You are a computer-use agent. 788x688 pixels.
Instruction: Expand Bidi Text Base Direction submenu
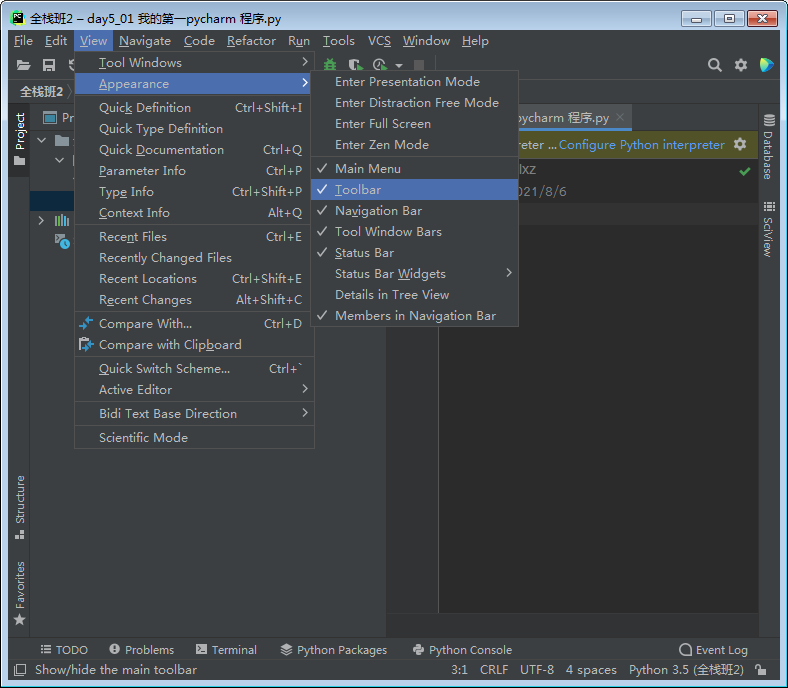194,414
